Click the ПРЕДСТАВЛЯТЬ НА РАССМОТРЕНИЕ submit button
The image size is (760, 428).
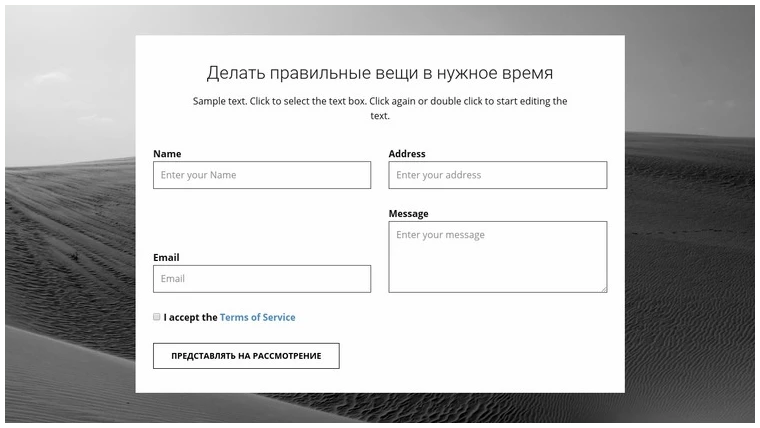click(246, 356)
